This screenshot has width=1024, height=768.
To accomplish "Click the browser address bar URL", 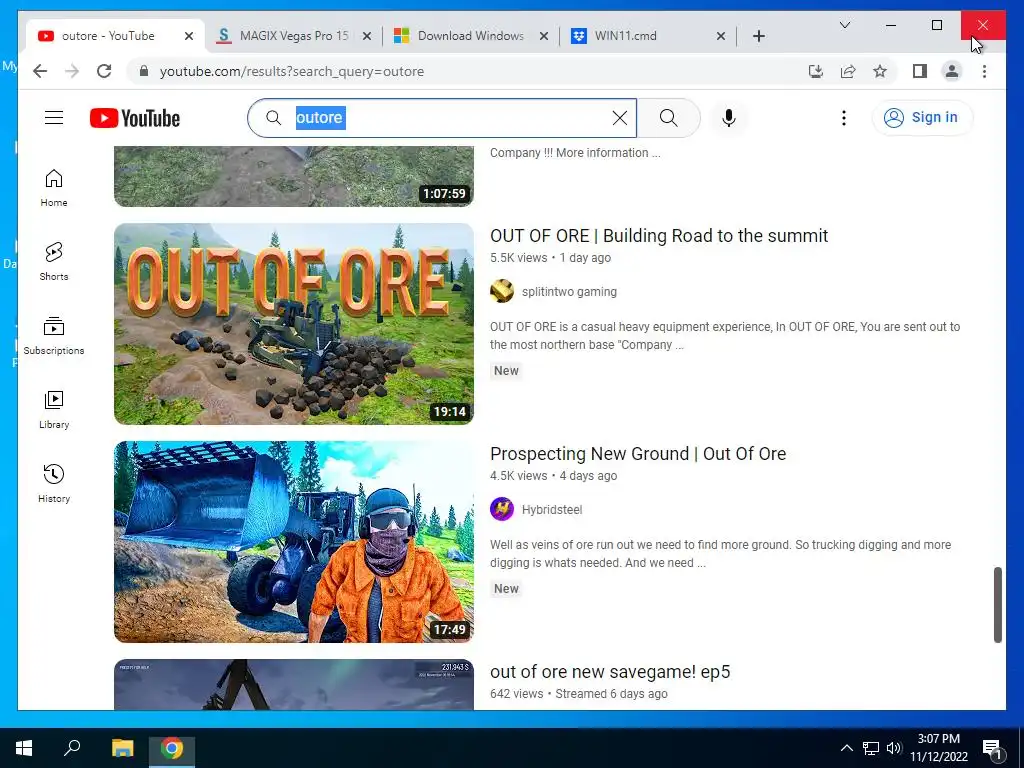I will click(x=292, y=71).
